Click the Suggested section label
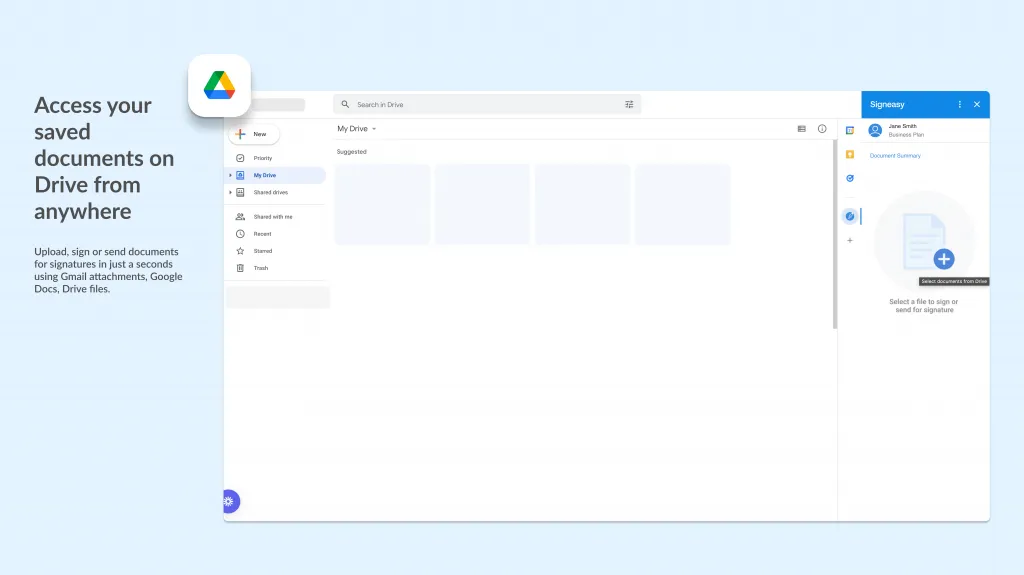Screen dimensions: 1024x575 (351, 152)
